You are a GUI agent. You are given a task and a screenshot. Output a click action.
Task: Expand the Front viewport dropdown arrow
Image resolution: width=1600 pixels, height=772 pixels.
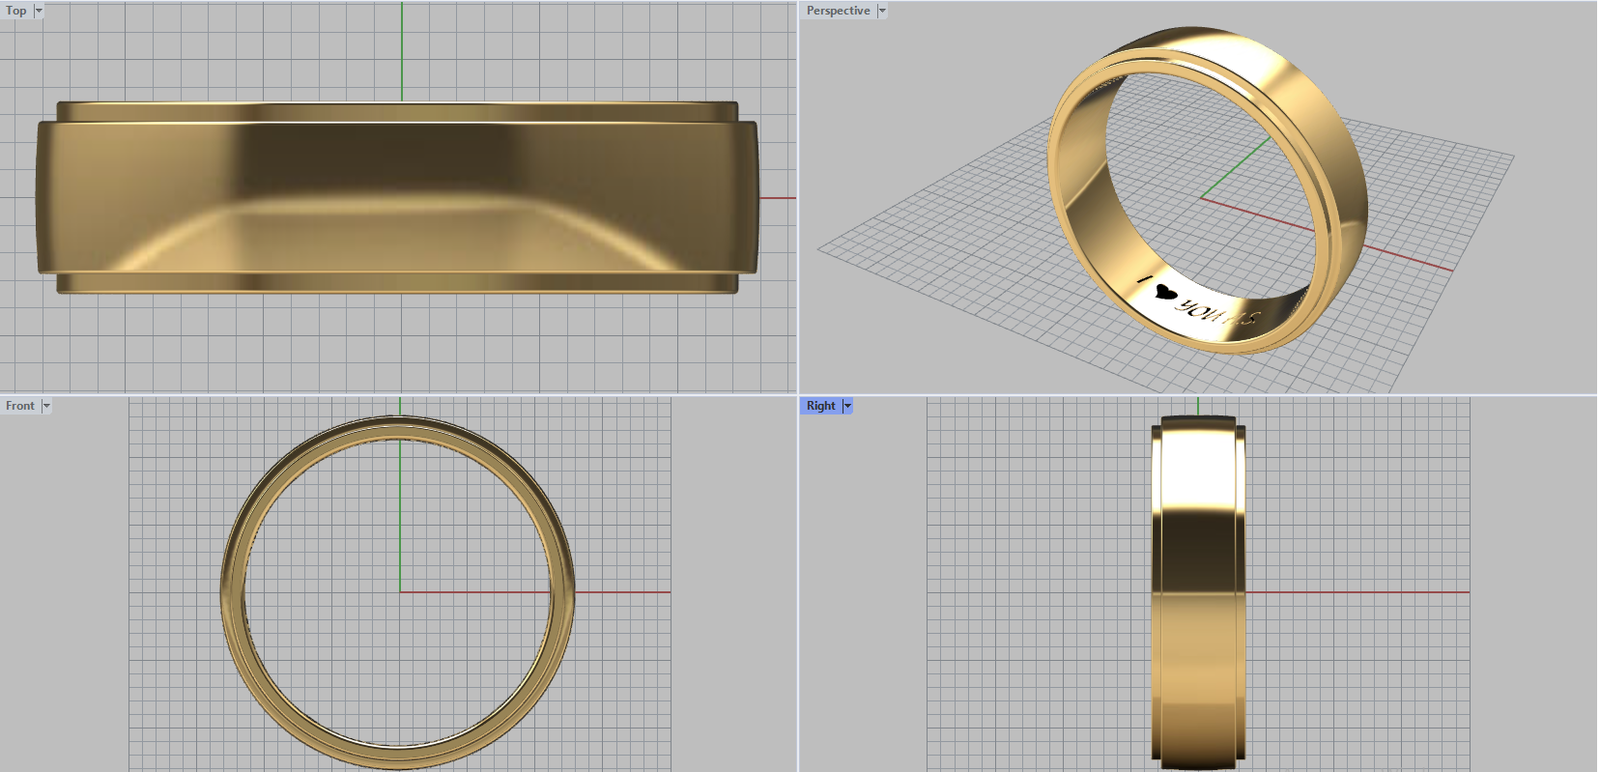coord(46,406)
